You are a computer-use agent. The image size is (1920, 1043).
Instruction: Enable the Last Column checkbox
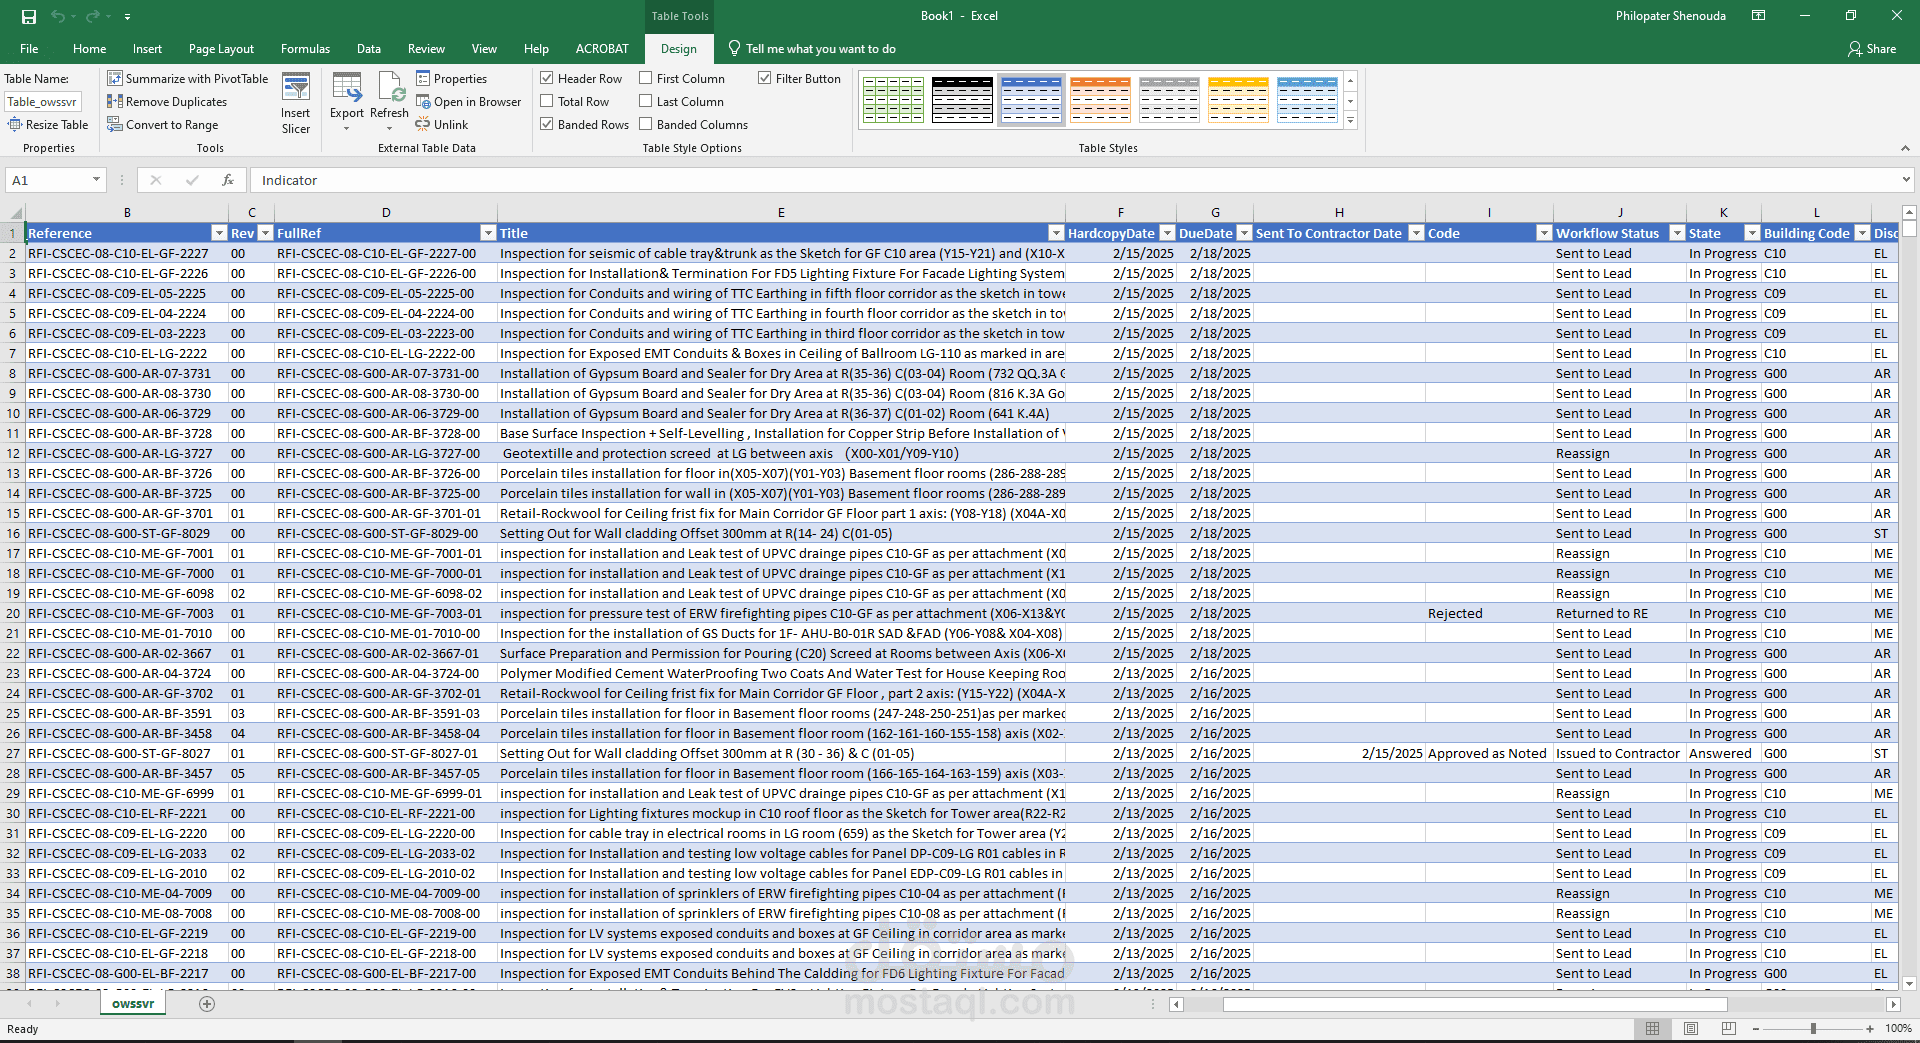[646, 101]
